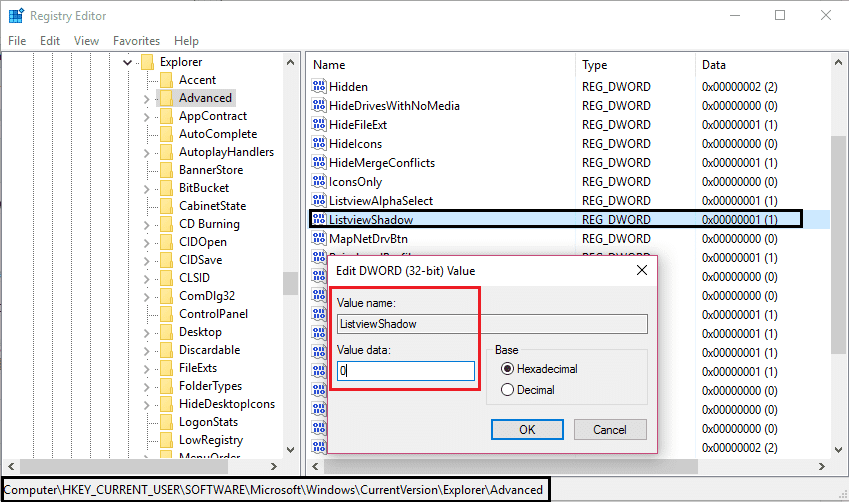The image size is (849, 502).
Task: Click the FolderTypes folder icon
Action: pyautogui.click(x=166, y=386)
